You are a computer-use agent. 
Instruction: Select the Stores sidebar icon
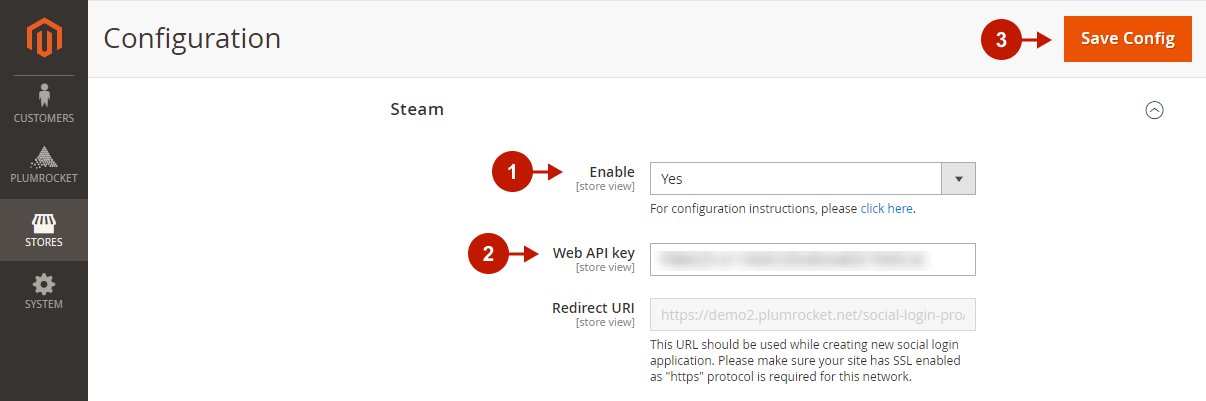44,228
